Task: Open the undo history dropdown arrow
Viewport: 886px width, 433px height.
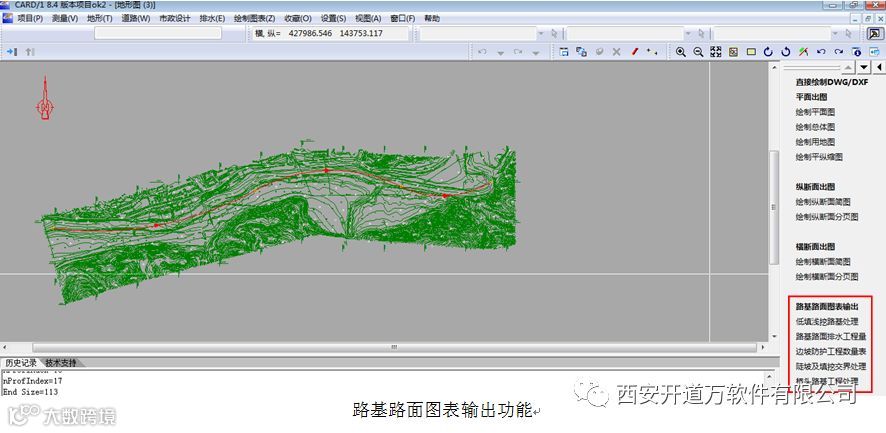Action: [500, 53]
